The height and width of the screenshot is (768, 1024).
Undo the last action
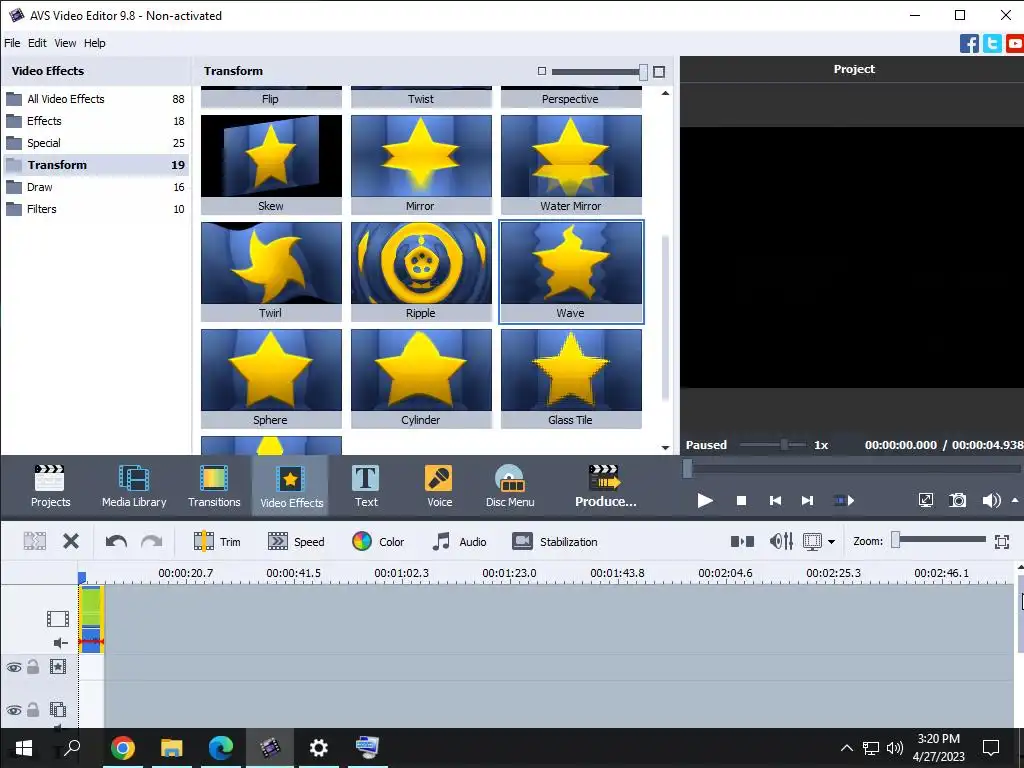[x=116, y=541]
